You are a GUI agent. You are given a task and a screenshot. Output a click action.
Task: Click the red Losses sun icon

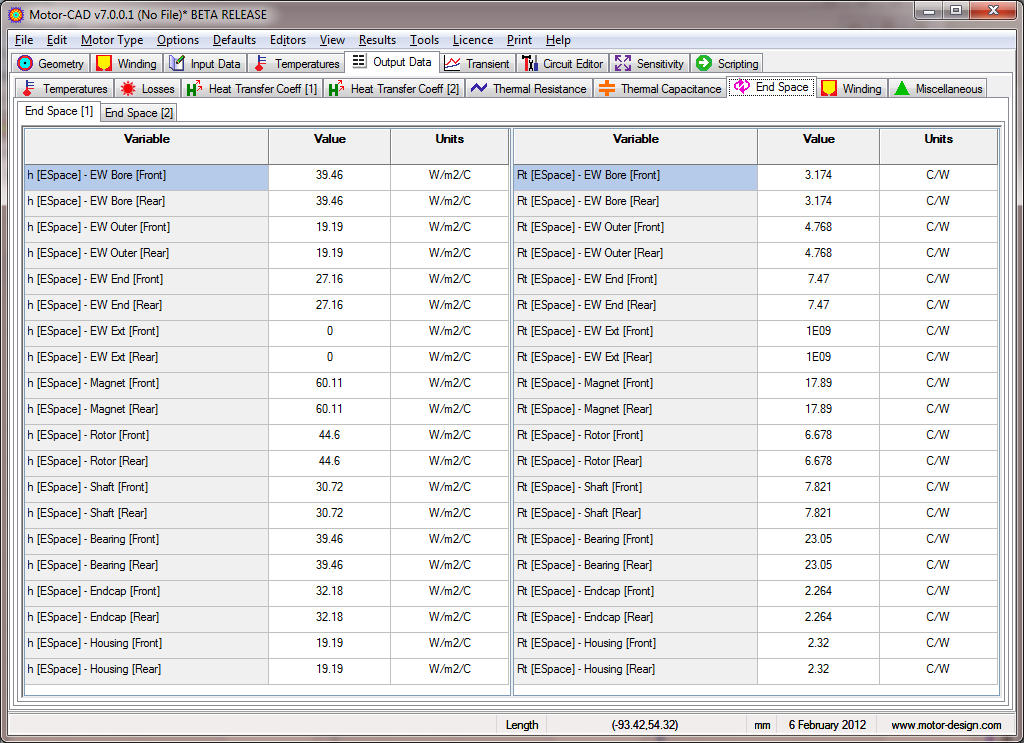click(x=128, y=88)
